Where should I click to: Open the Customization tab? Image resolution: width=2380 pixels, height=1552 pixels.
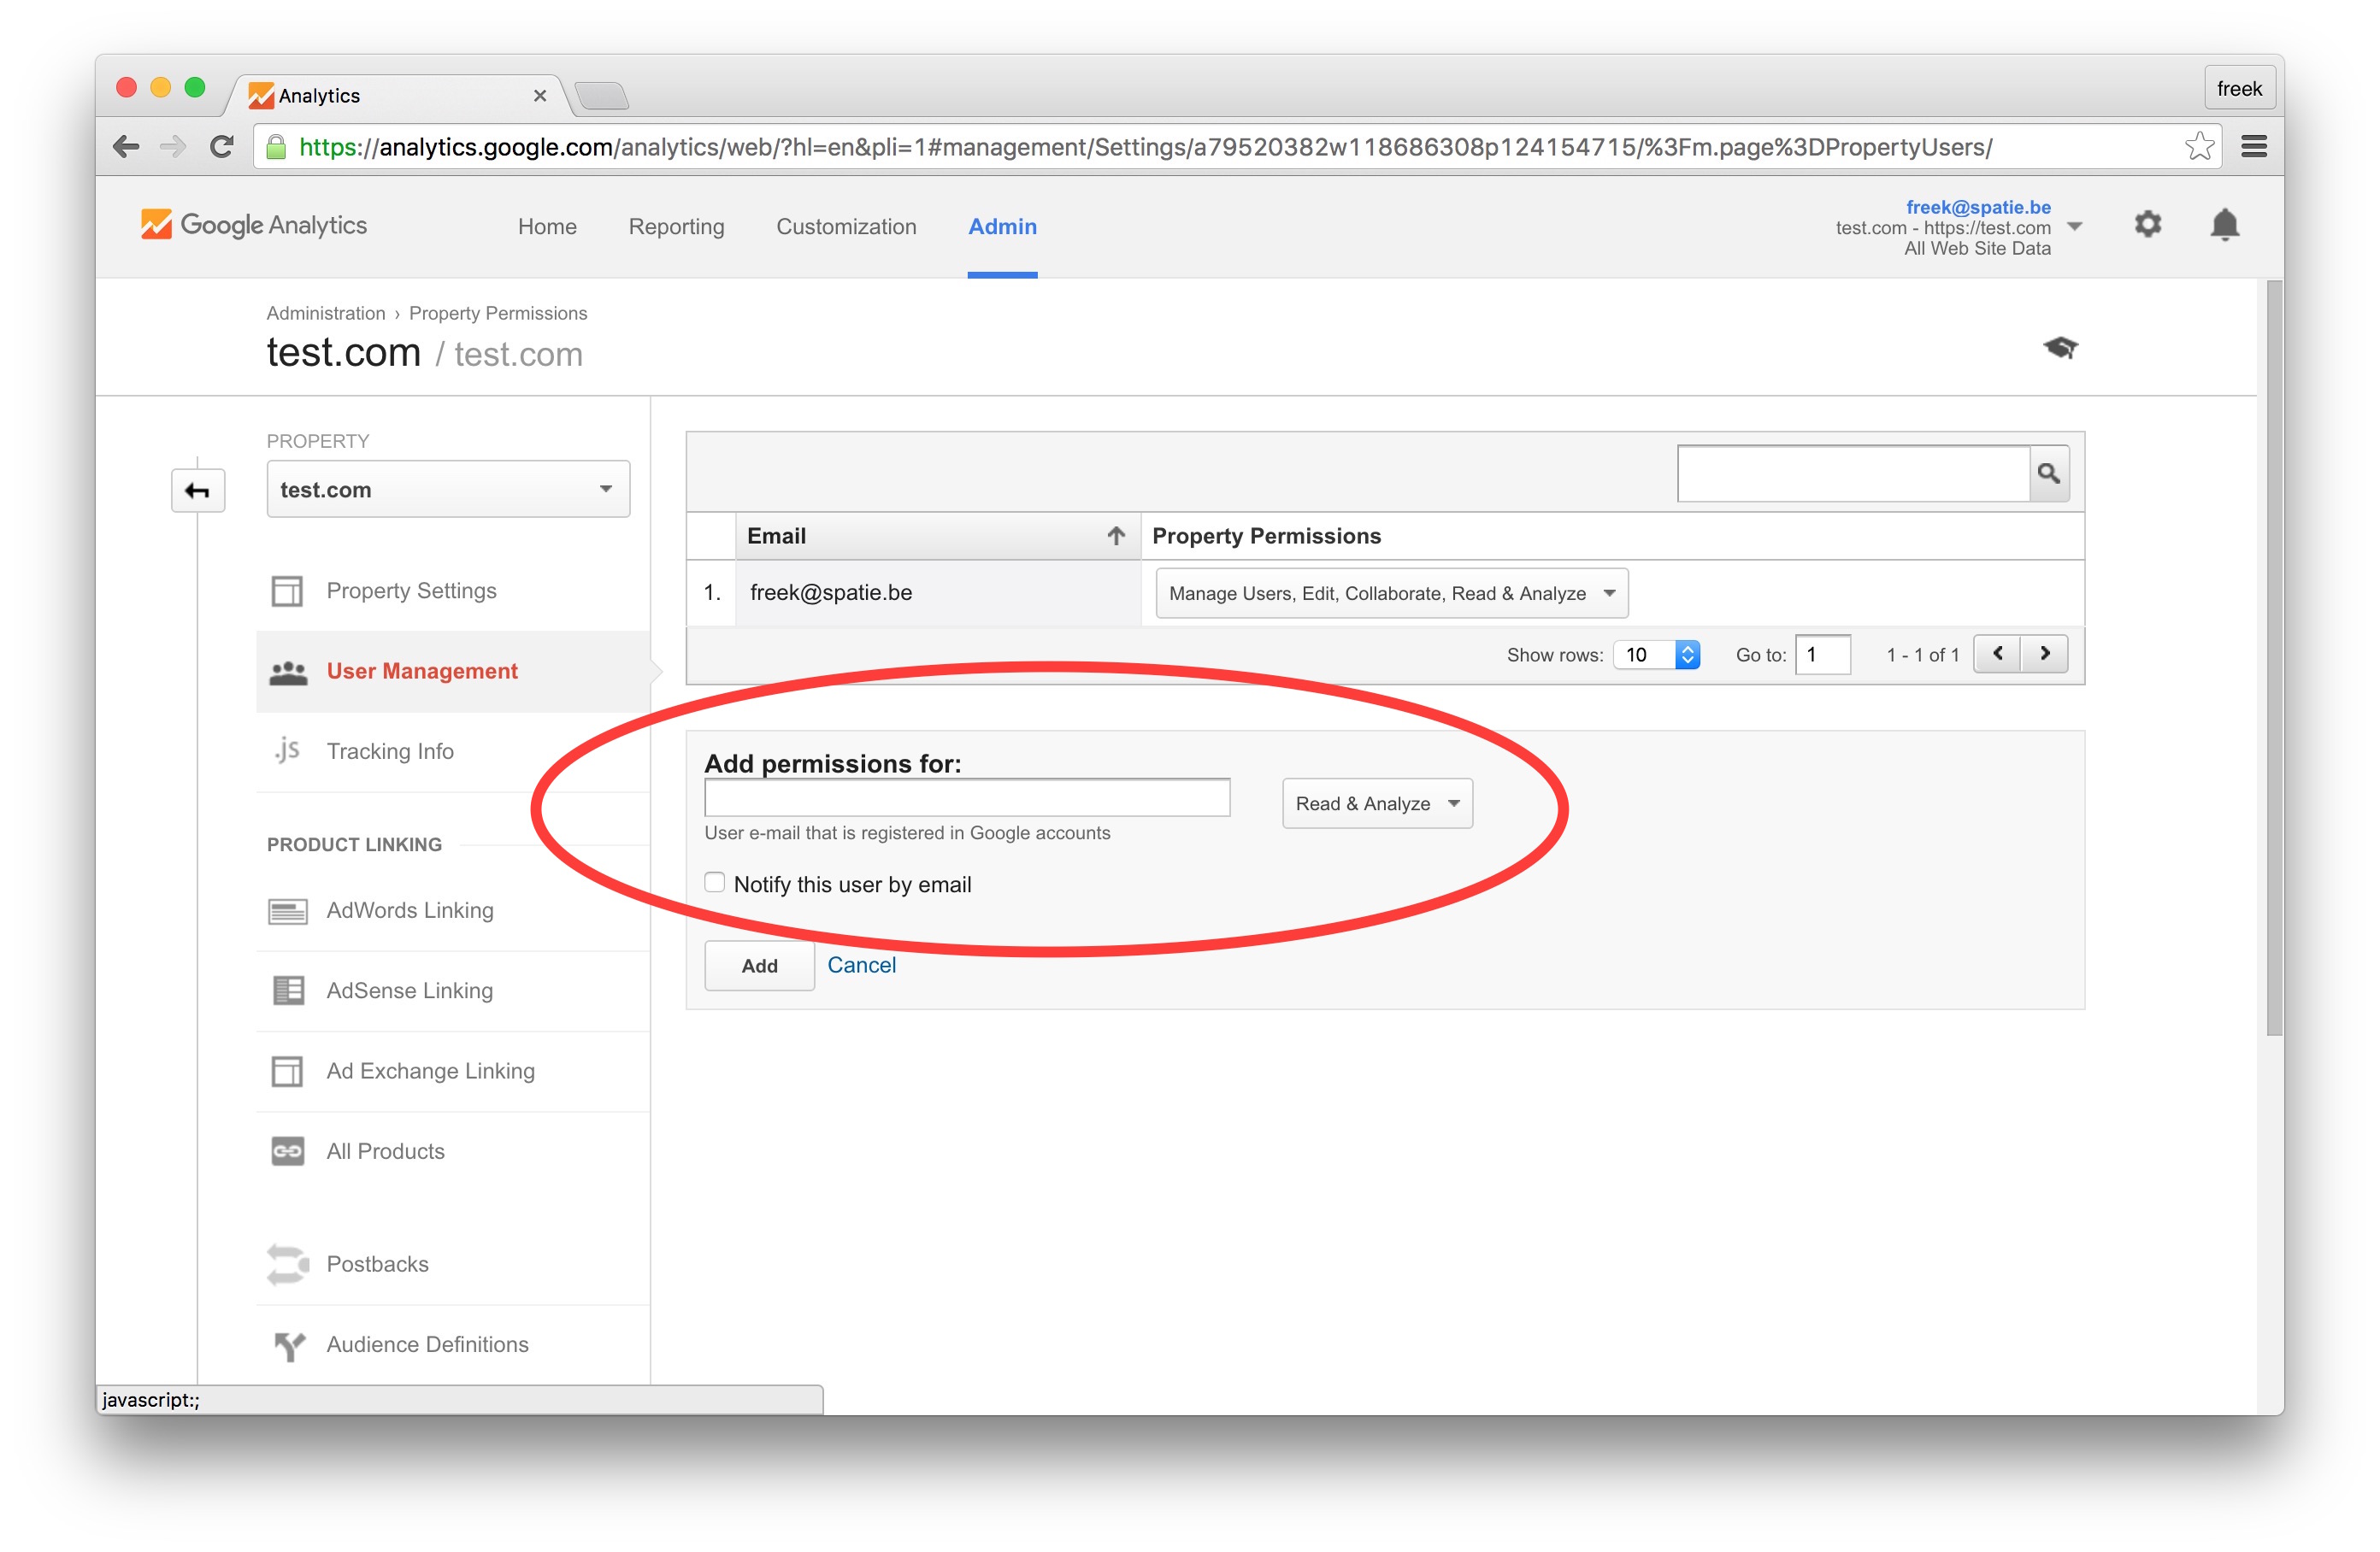click(845, 227)
